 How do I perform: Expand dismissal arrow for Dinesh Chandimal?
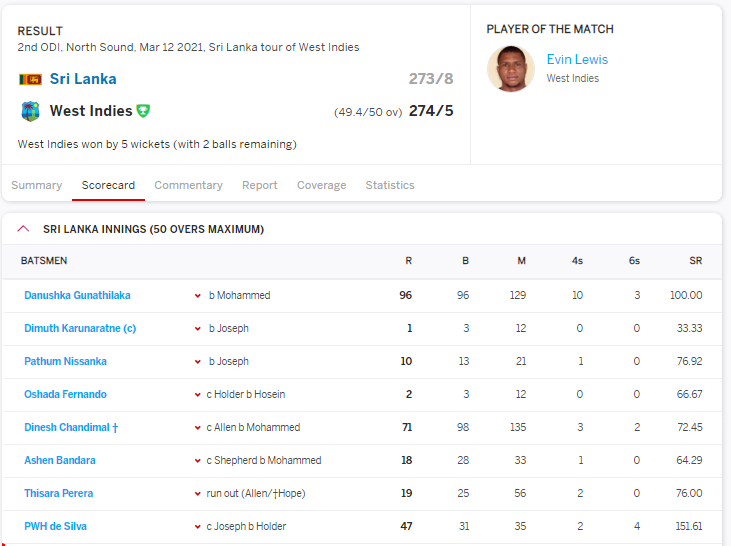pyautogui.click(x=198, y=428)
